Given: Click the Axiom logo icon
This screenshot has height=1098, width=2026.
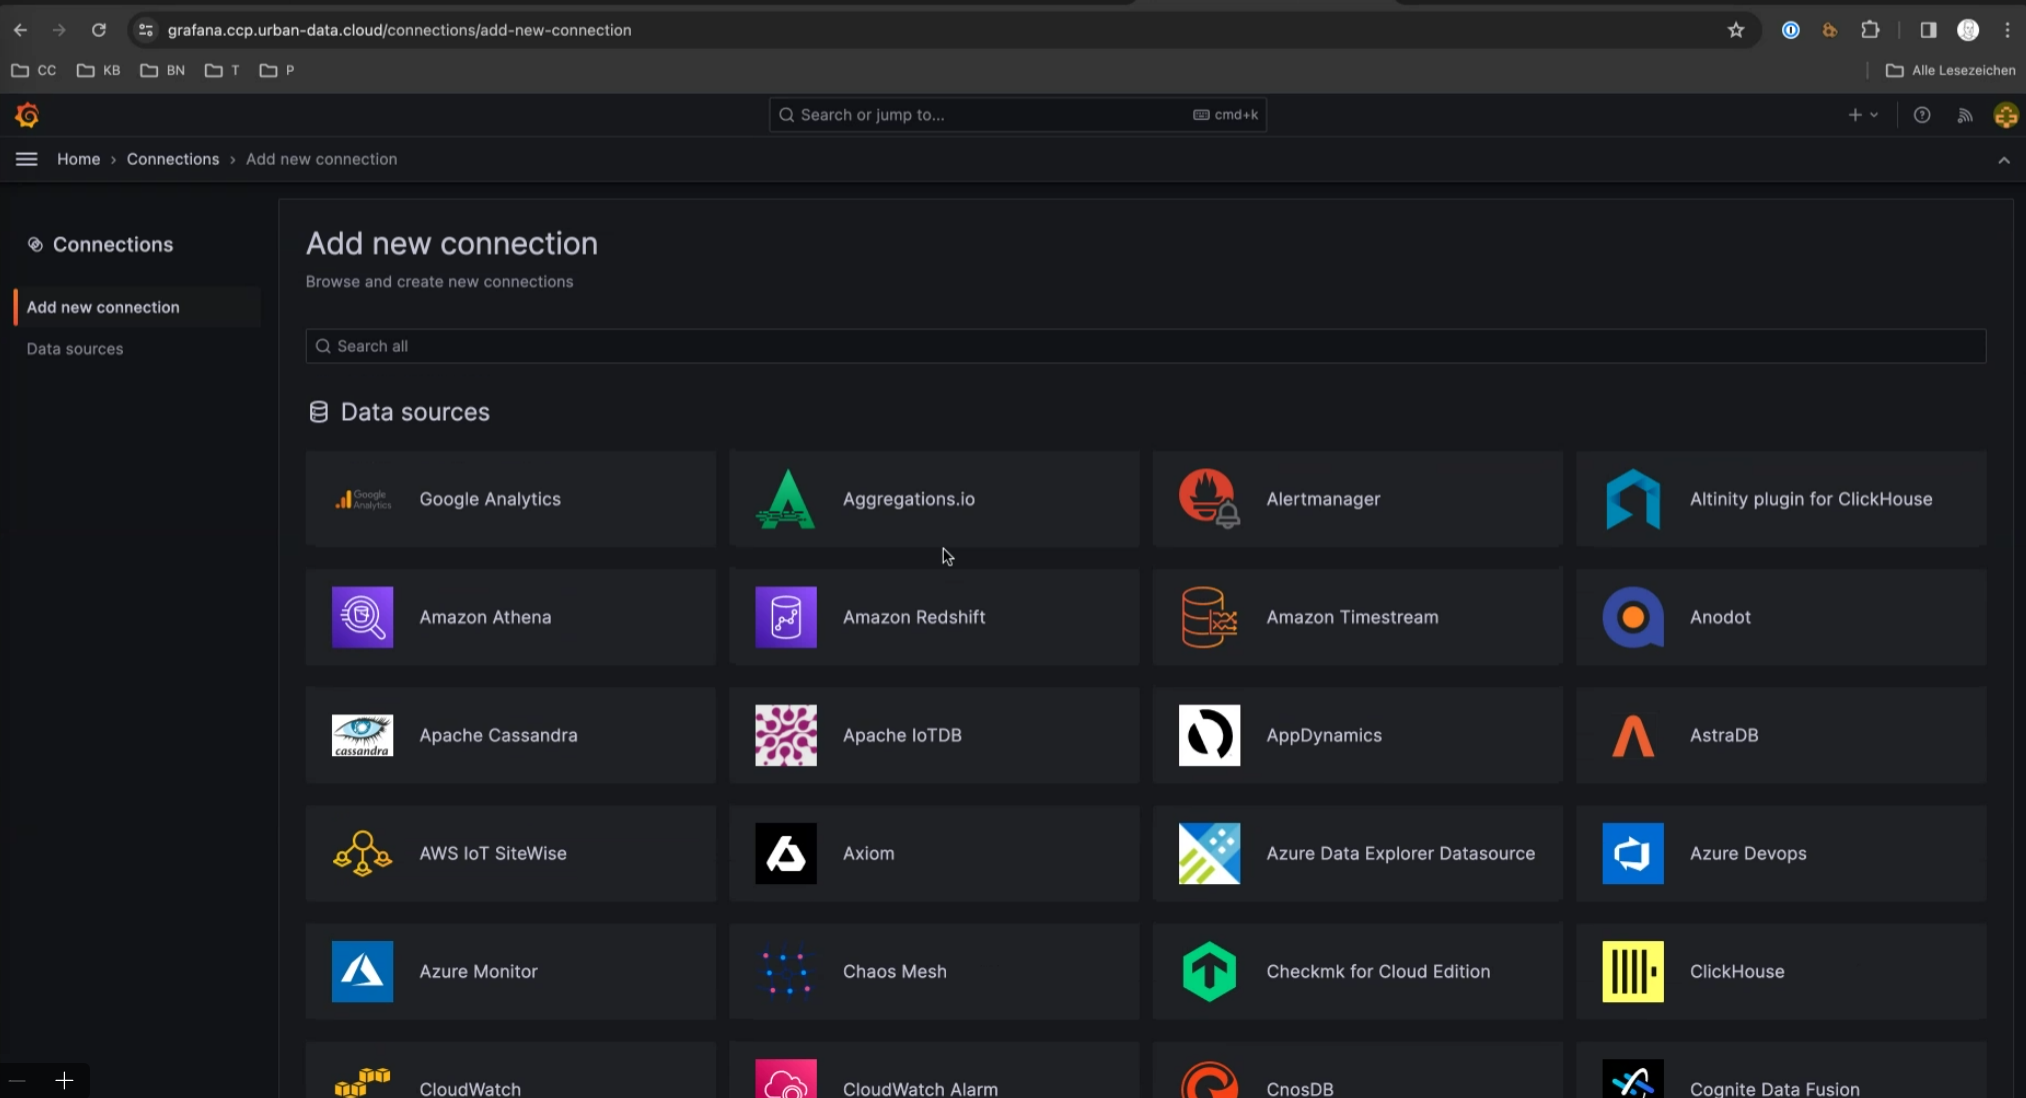Looking at the screenshot, I should pyautogui.click(x=786, y=853).
